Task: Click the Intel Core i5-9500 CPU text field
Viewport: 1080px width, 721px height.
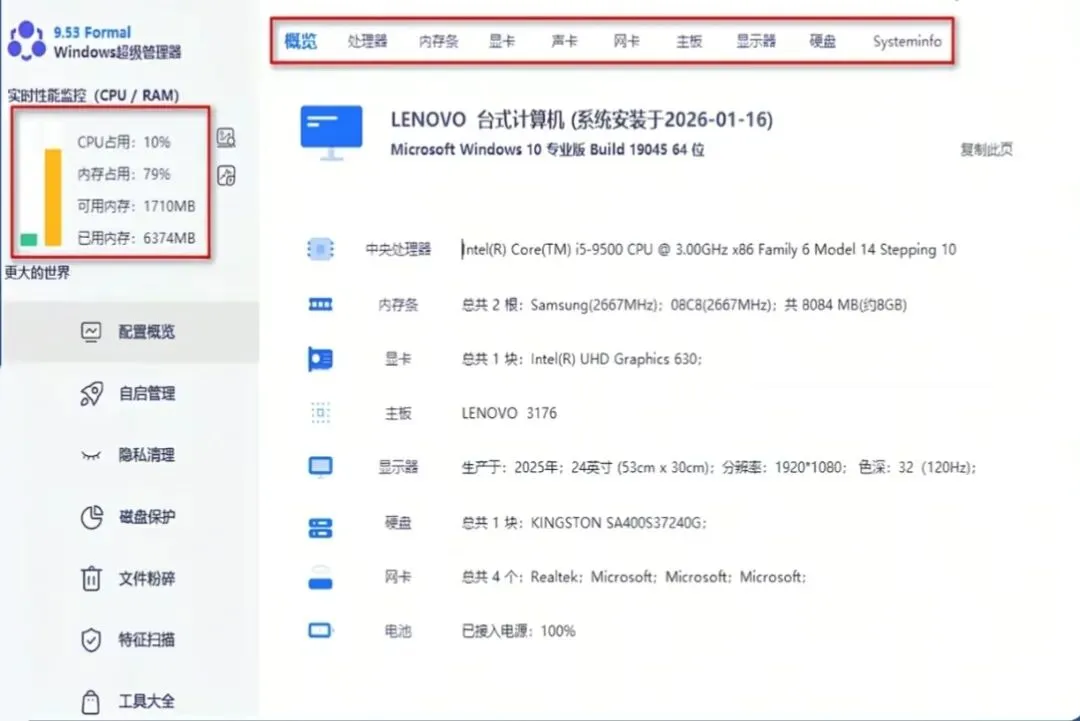Action: pyautogui.click(x=709, y=249)
